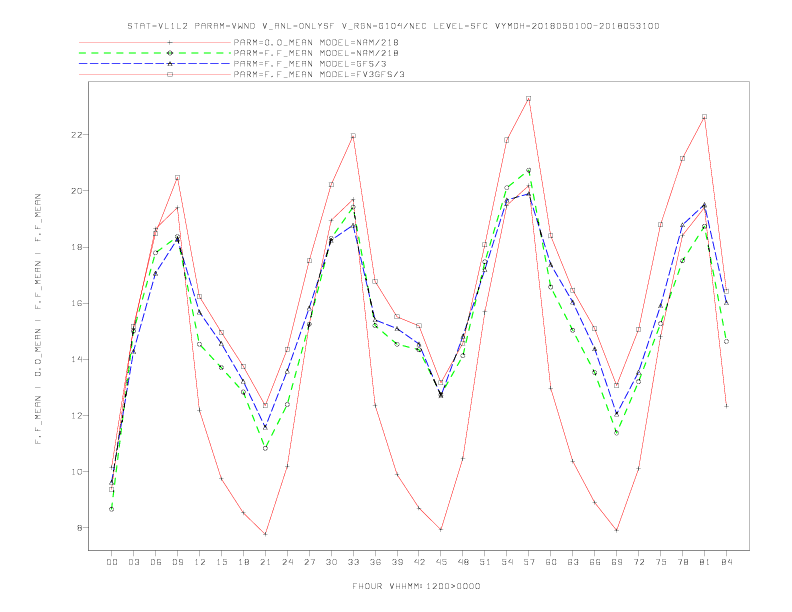
Task: Click x-axis tick label 57
Action: coord(529,562)
